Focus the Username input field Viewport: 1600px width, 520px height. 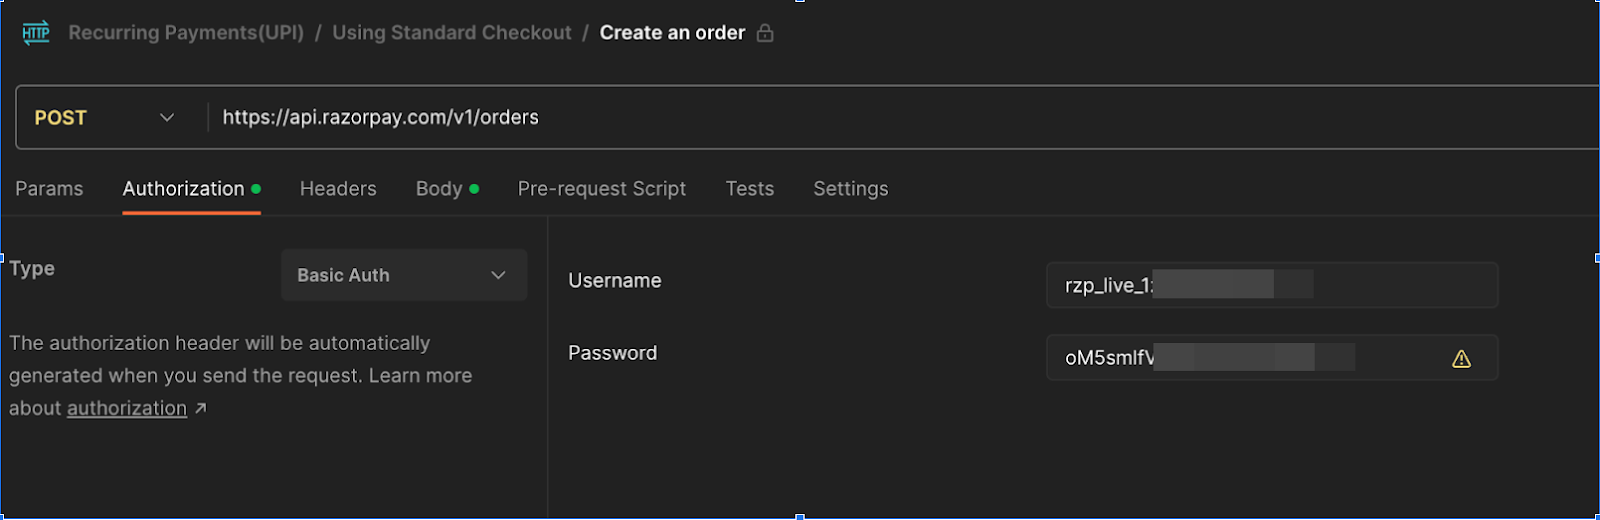click(x=1272, y=285)
